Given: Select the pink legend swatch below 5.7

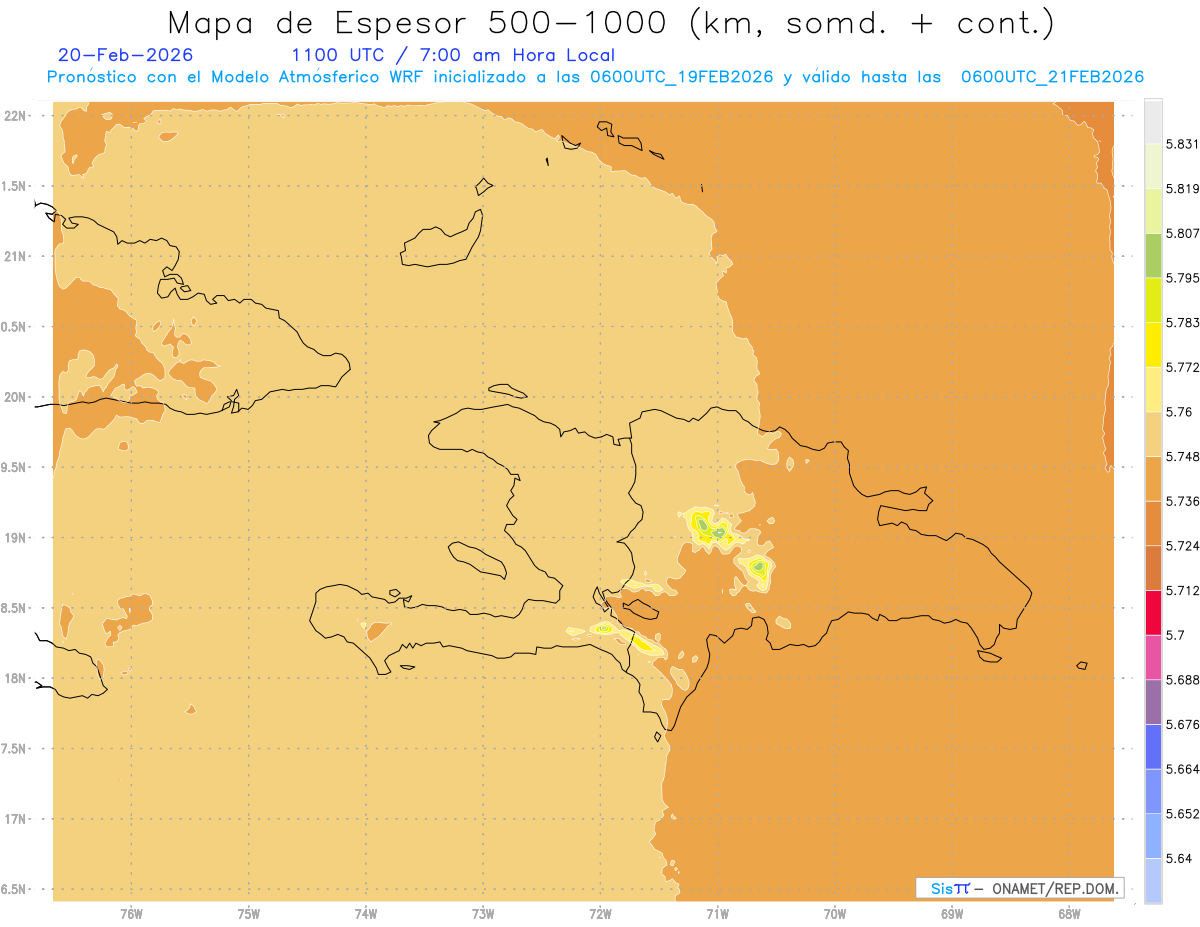Looking at the screenshot, I should tap(1153, 657).
